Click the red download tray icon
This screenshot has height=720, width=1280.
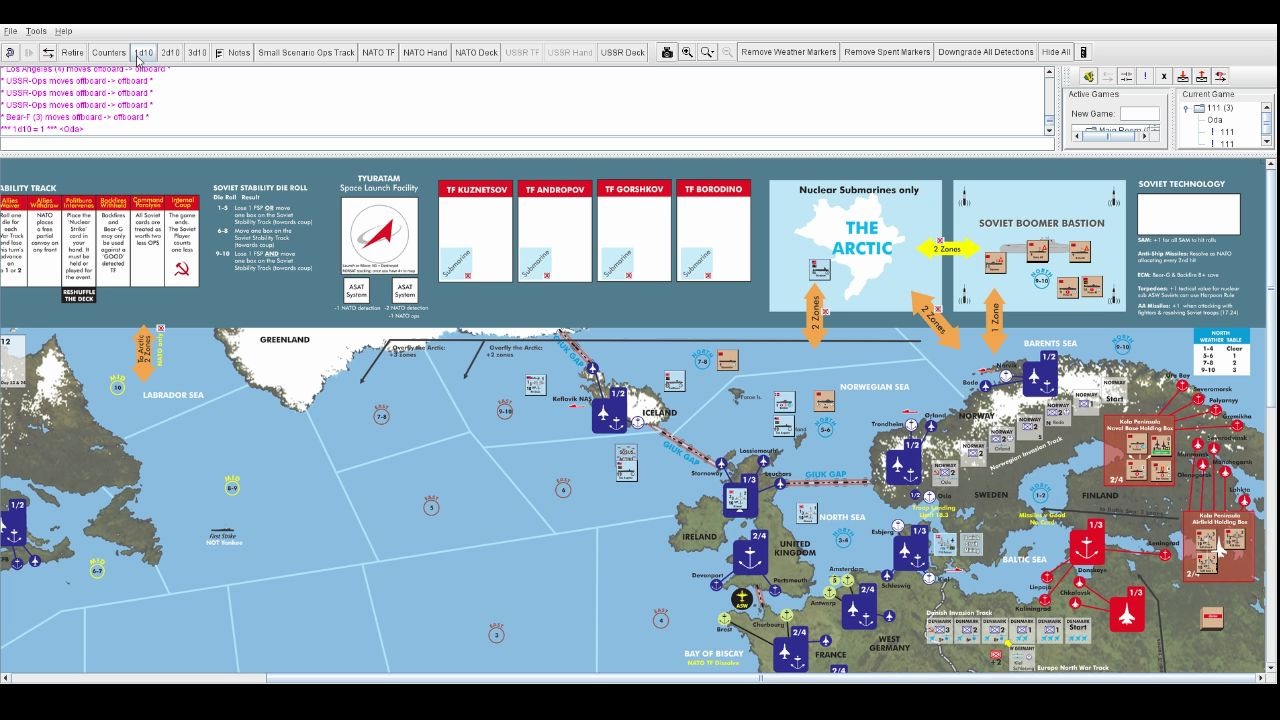[1183, 76]
